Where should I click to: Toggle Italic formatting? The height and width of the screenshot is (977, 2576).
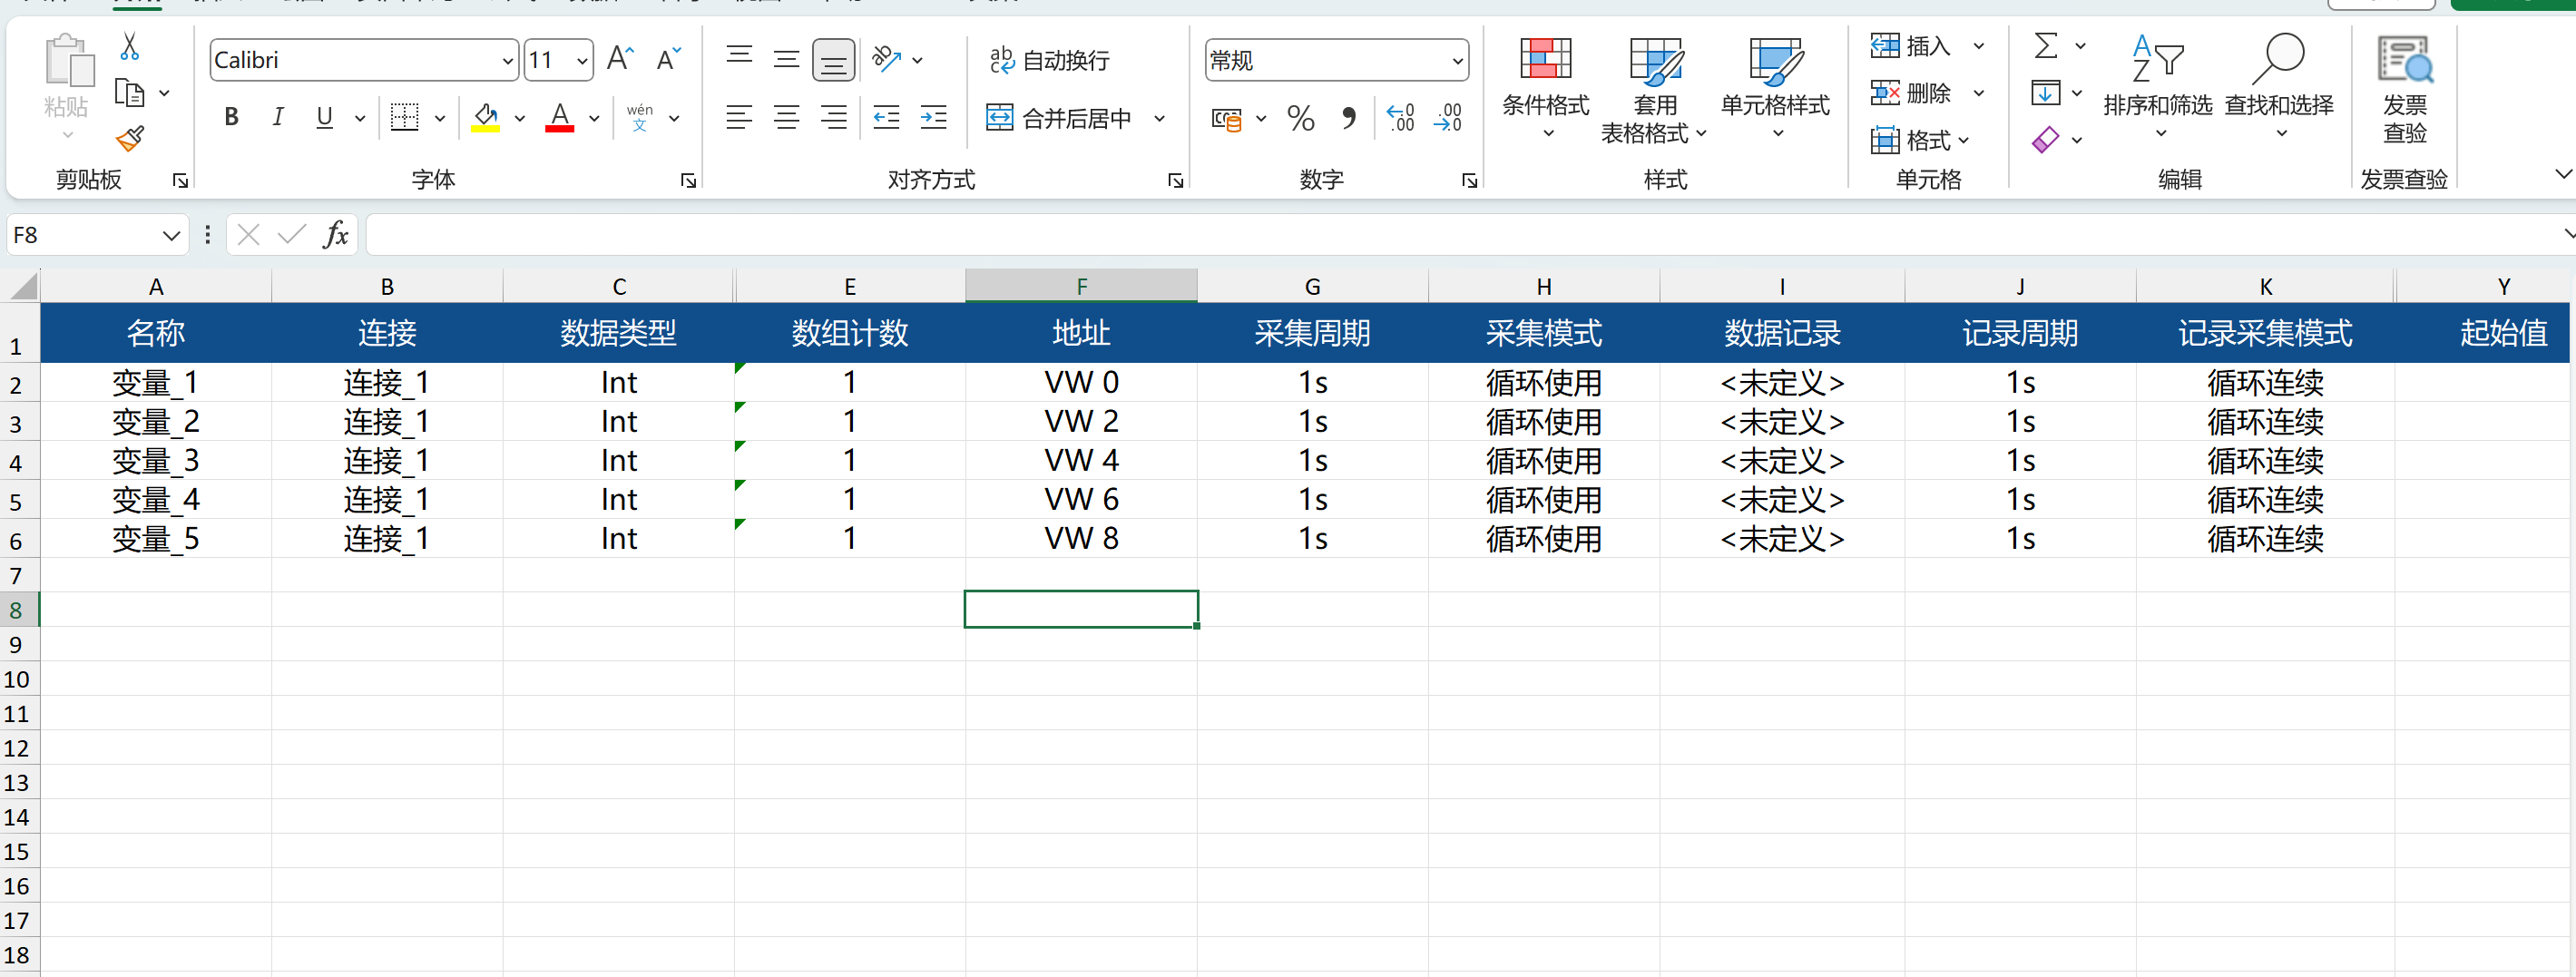[x=278, y=117]
